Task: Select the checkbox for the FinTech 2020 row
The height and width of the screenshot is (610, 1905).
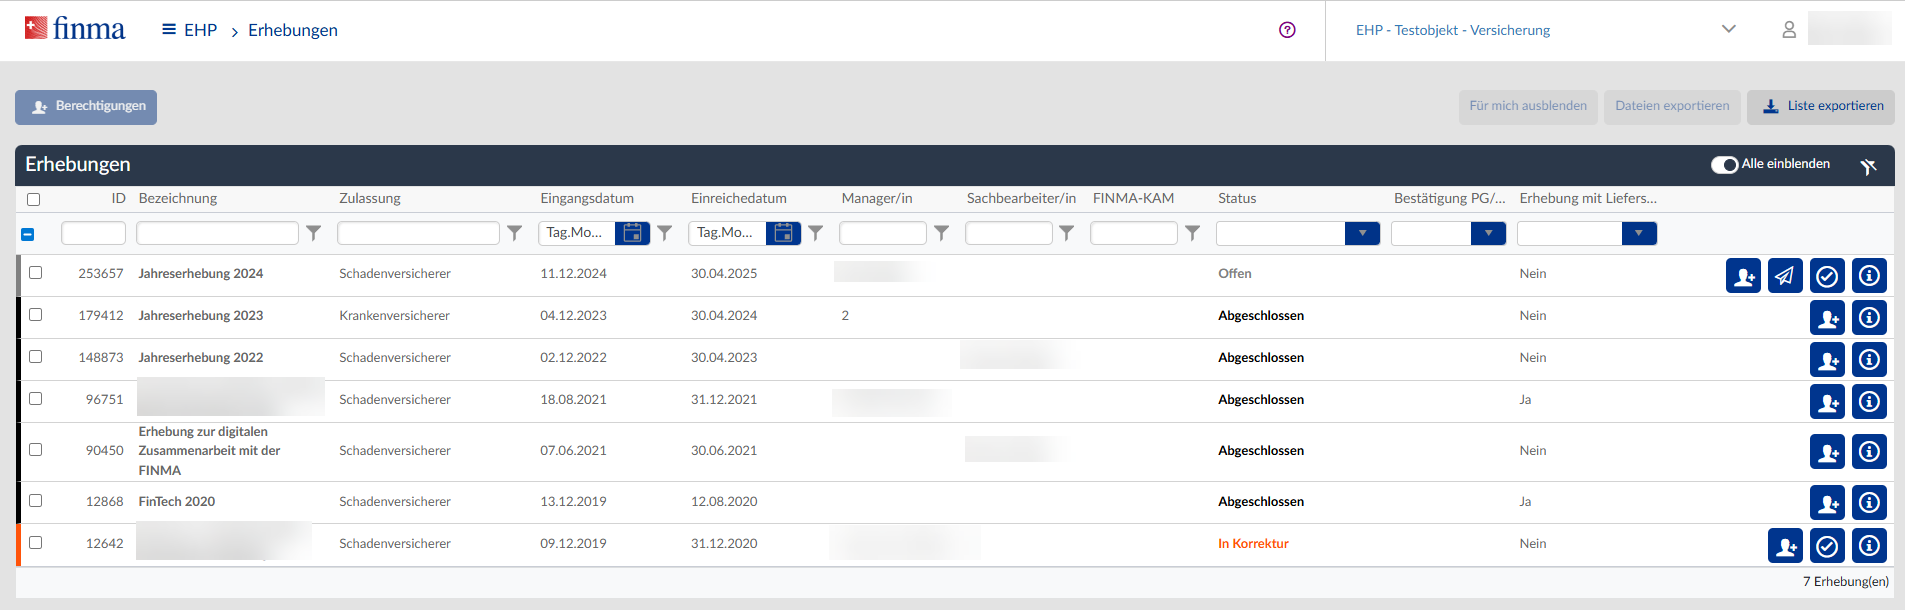Action: click(36, 501)
